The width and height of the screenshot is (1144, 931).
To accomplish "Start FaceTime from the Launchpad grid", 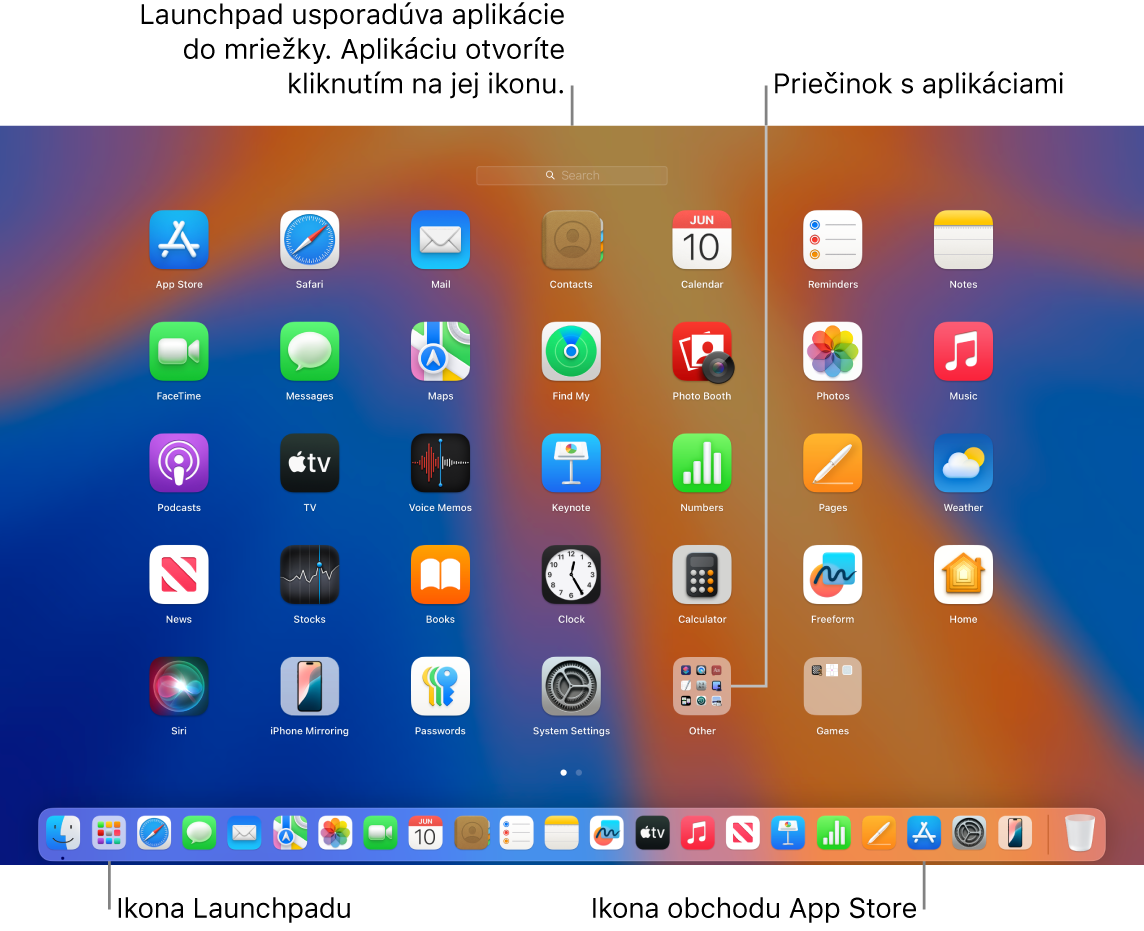I will click(179, 352).
